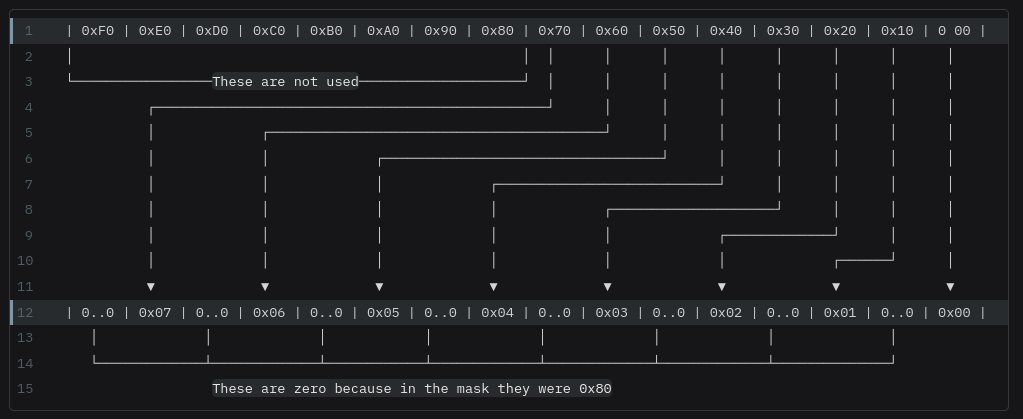Click the 0x70 value in line 1
1023x419 pixels.
coord(554,31)
